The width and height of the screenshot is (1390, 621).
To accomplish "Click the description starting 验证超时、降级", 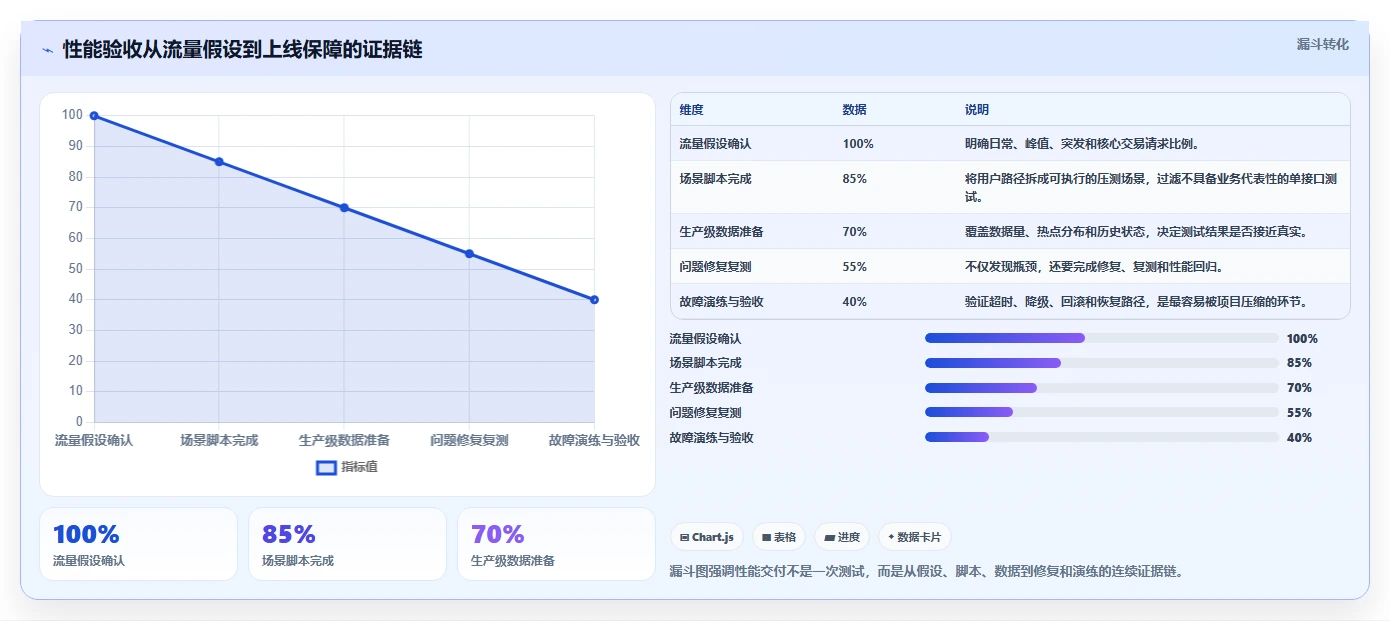I will coord(1136,302).
